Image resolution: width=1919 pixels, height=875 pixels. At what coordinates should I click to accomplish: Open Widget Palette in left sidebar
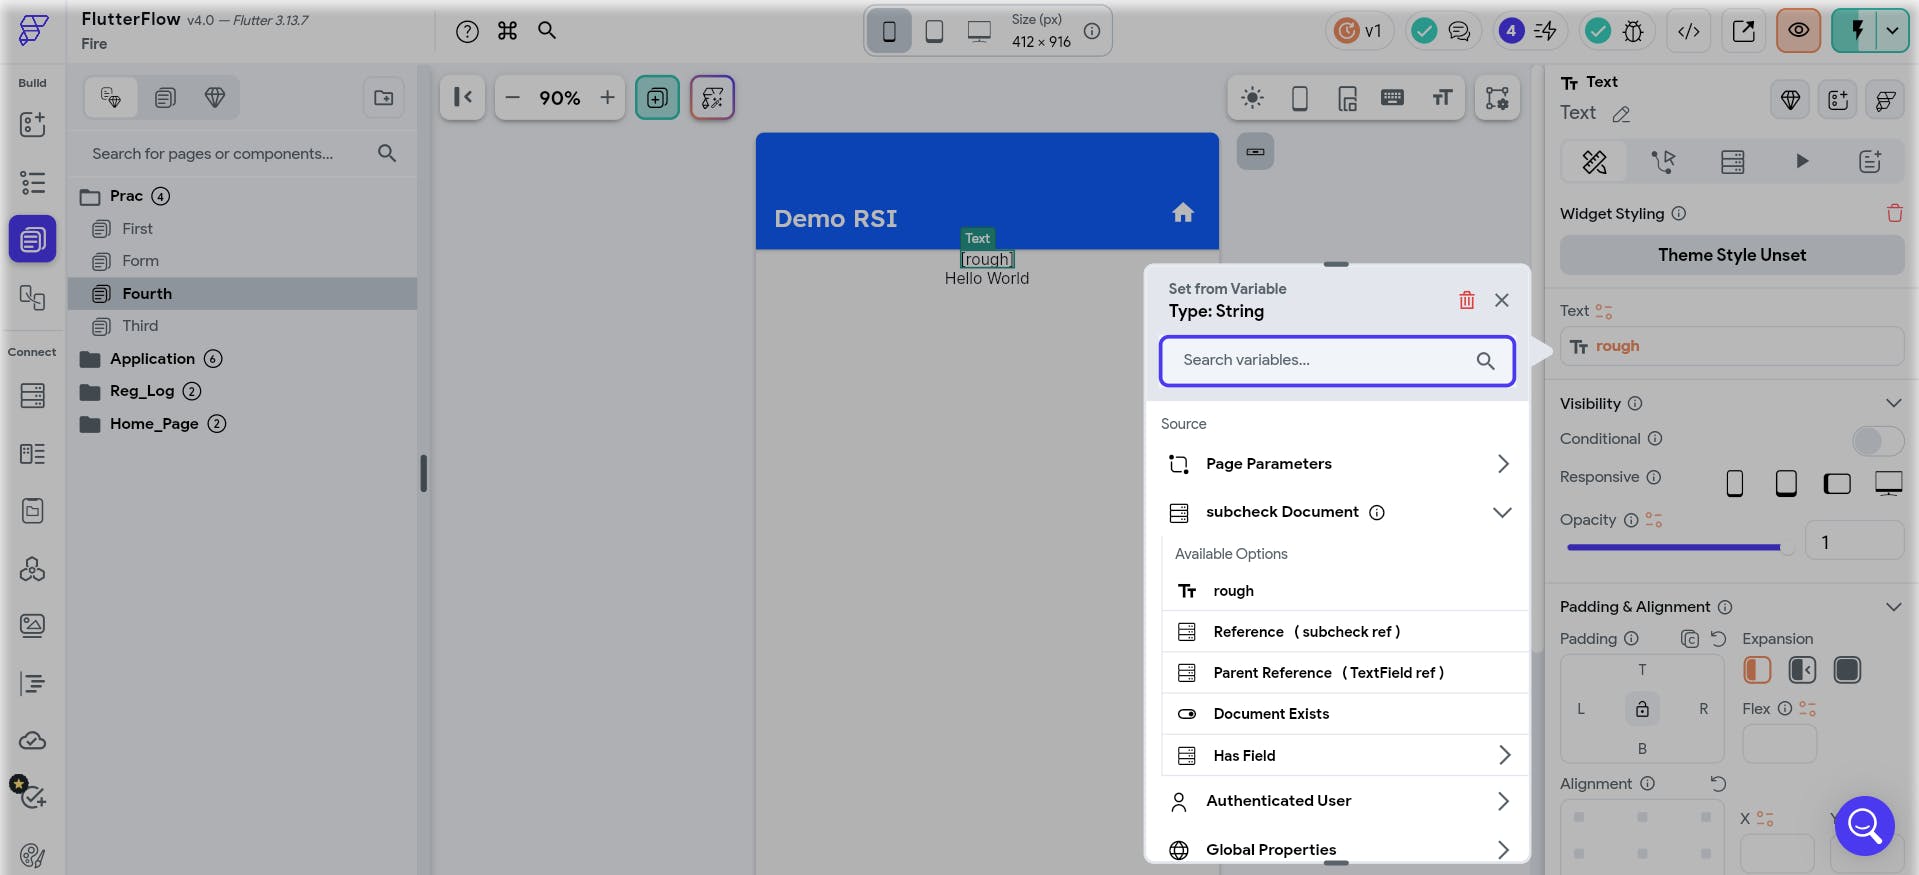coord(32,124)
